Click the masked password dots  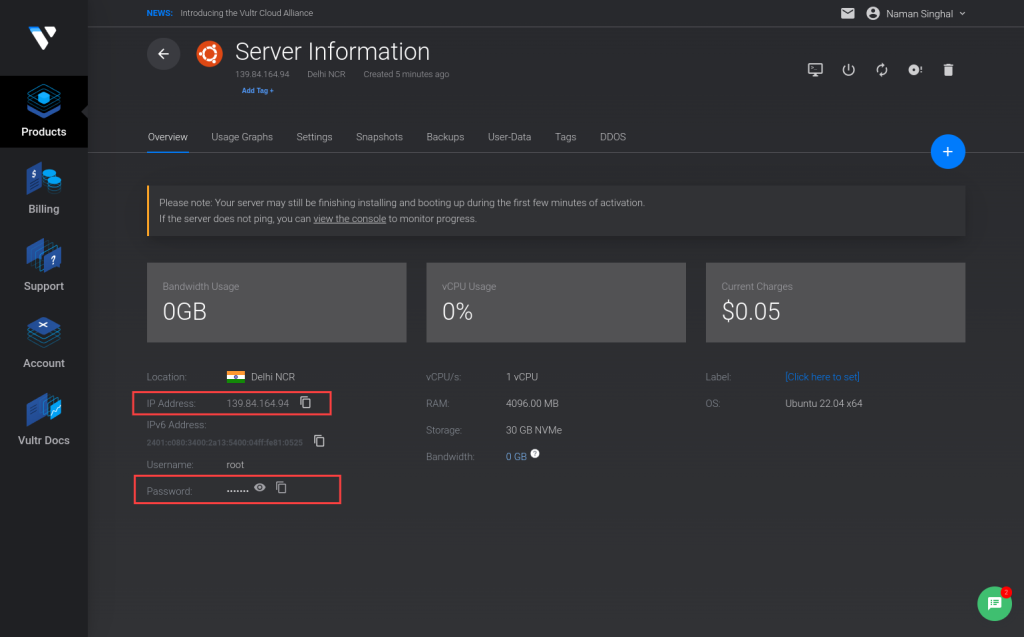[x=238, y=491]
